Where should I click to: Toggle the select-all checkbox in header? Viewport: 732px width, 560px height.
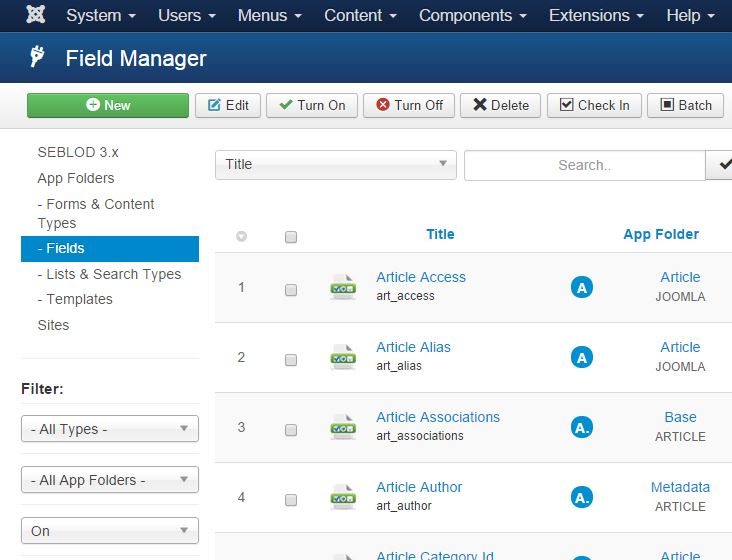(291, 237)
